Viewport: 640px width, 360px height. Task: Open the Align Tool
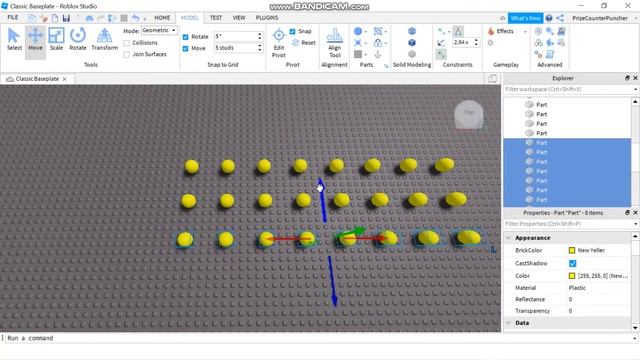(x=335, y=43)
